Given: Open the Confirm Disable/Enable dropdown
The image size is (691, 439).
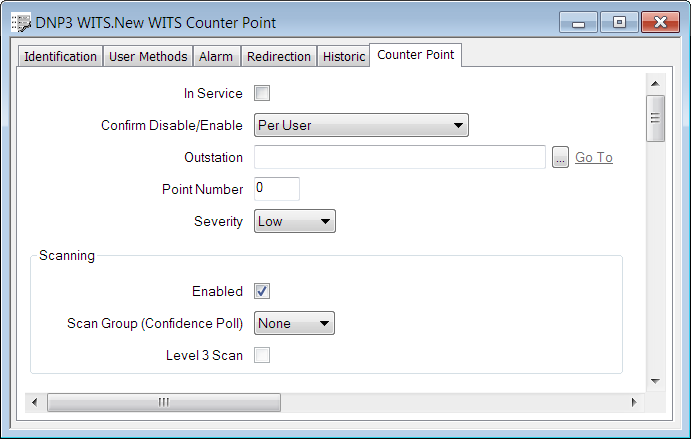Looking at the screenshot, I should (362, 125).
